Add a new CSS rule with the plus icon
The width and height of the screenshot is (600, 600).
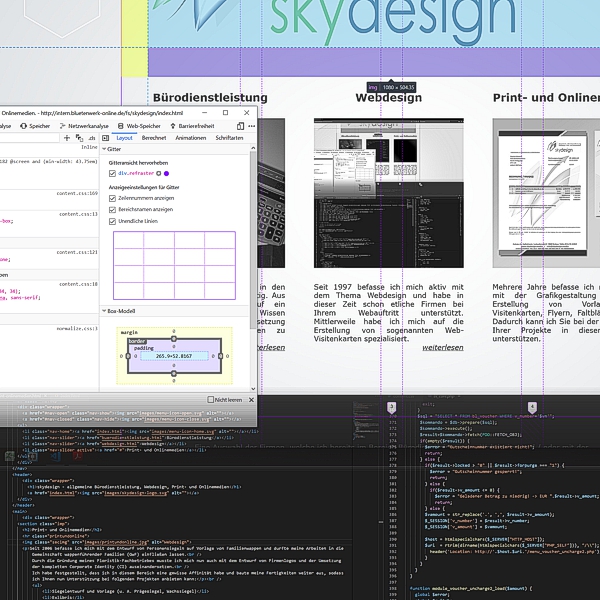click(x=67, y=138)
